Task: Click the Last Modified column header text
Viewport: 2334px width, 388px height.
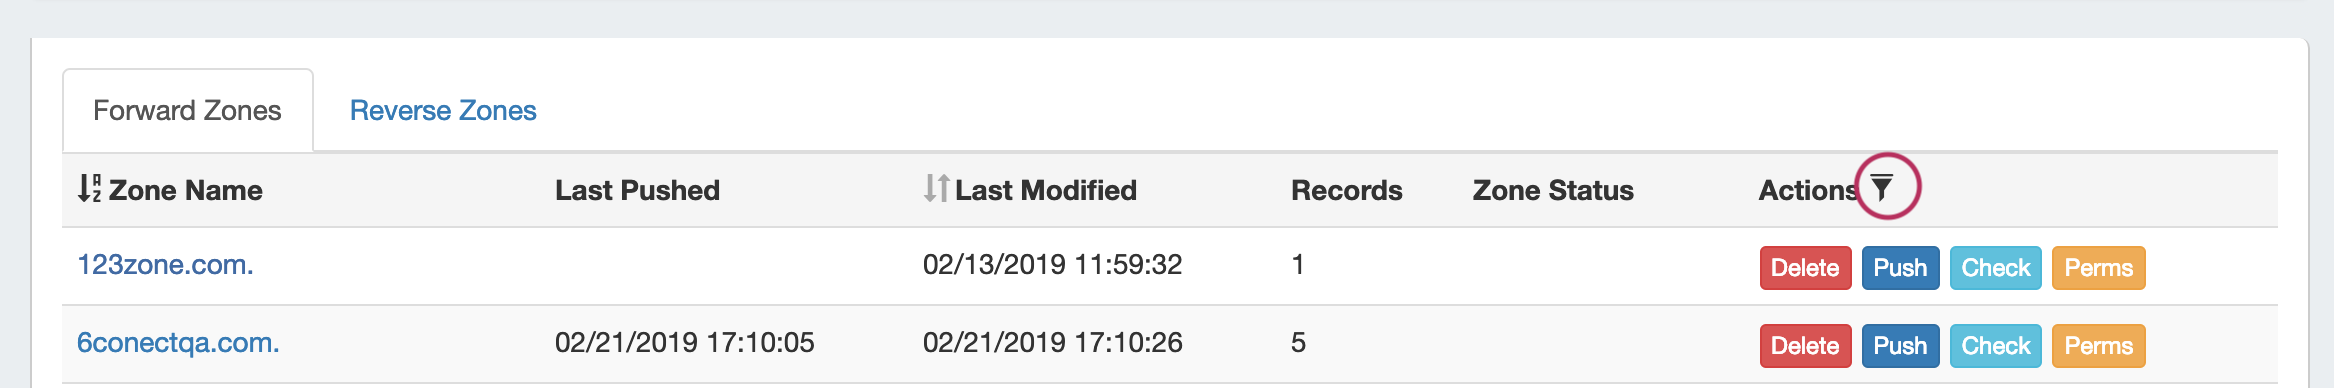Action: pyautogui.click(x=1046, y=190)
